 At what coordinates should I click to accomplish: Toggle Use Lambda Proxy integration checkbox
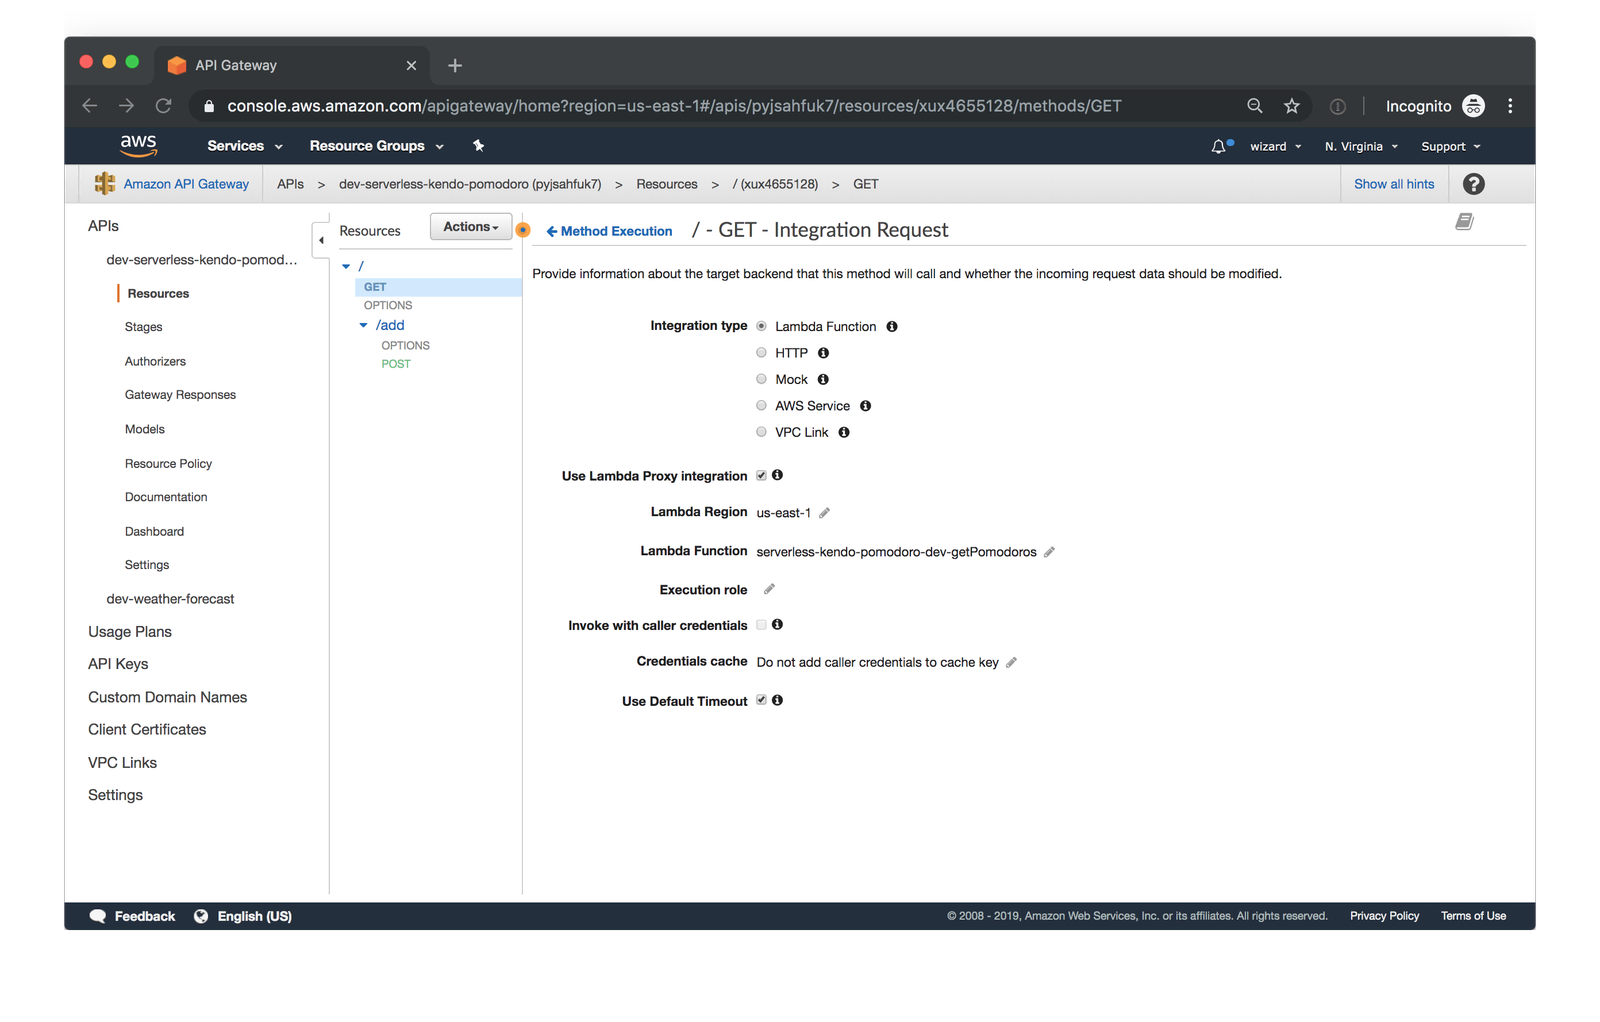click(762, 476)
